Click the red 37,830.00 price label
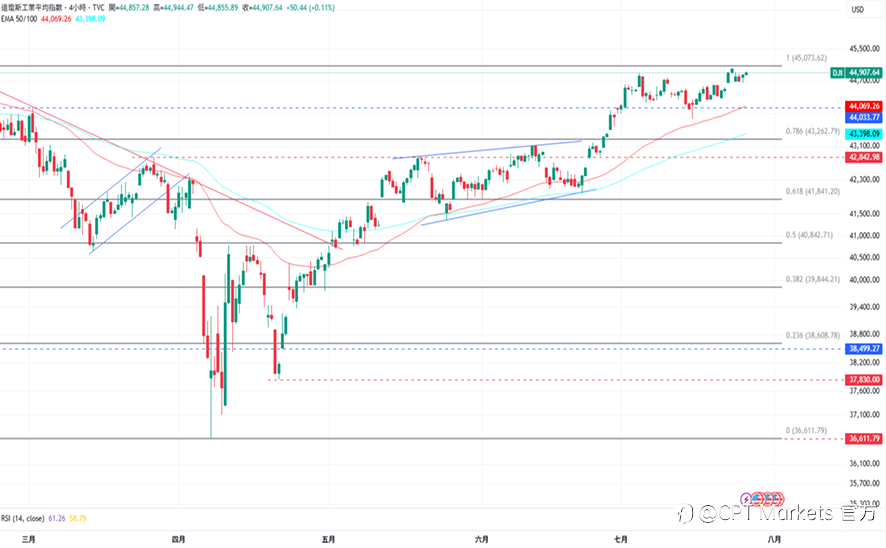The height and width of the screenshot is (548, 886). (x=863, y=380)
